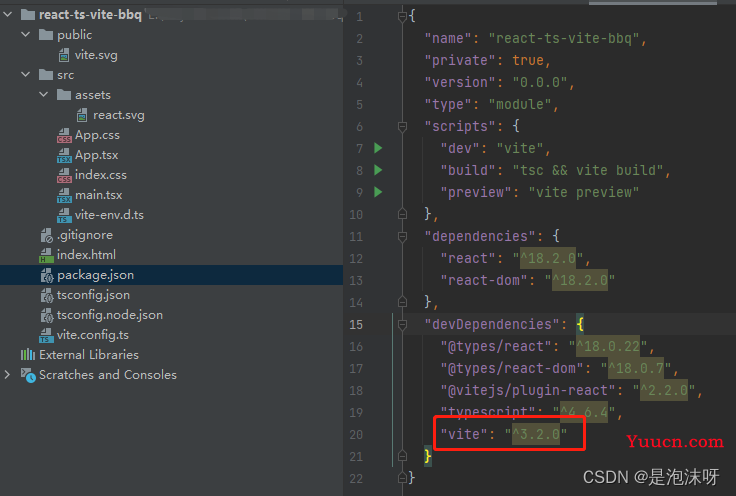
Task: Click the External Libraries icon
Action: click(x=28, y=354)
